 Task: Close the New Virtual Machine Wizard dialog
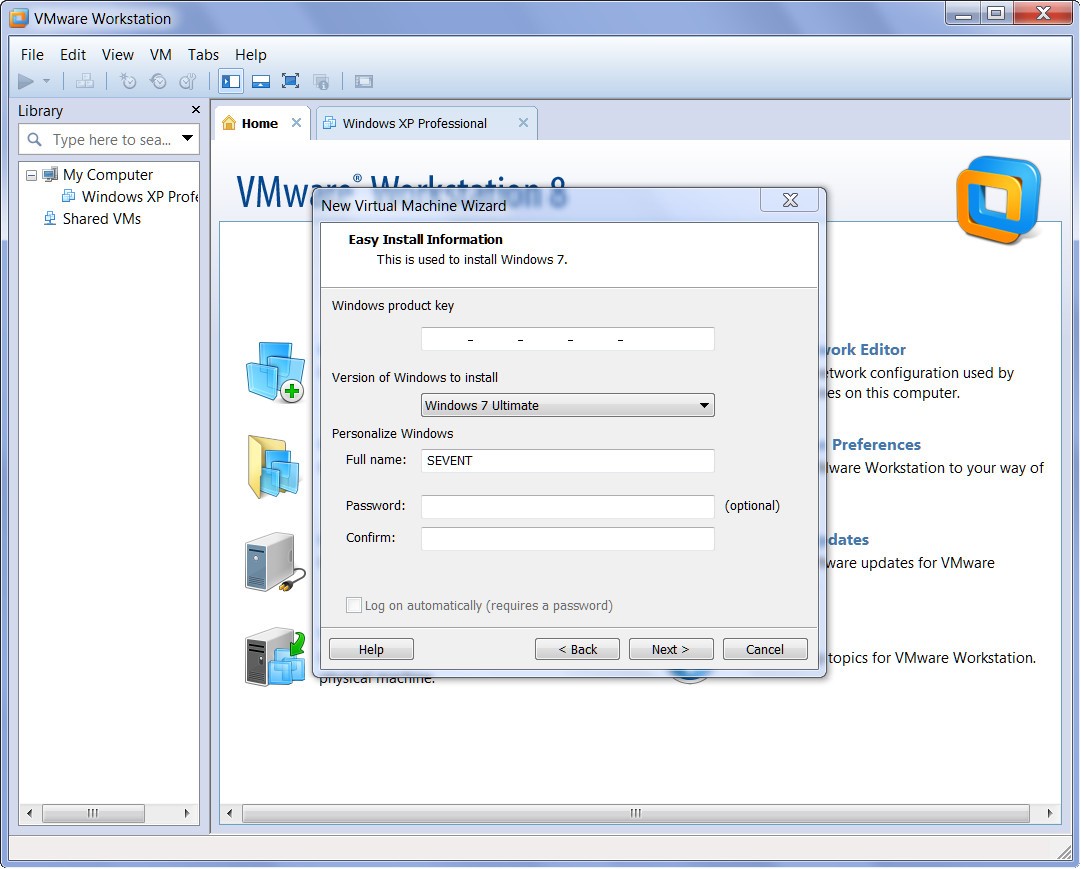790,200
